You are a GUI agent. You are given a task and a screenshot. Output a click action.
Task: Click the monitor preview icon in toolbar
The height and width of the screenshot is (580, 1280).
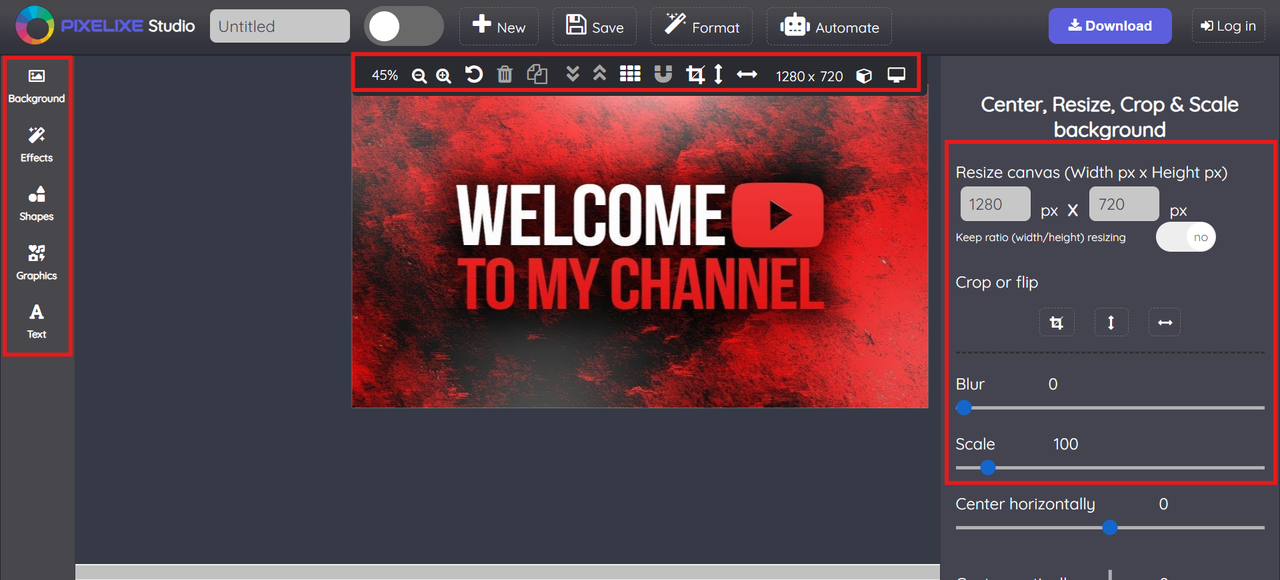(x=896, y=75)
